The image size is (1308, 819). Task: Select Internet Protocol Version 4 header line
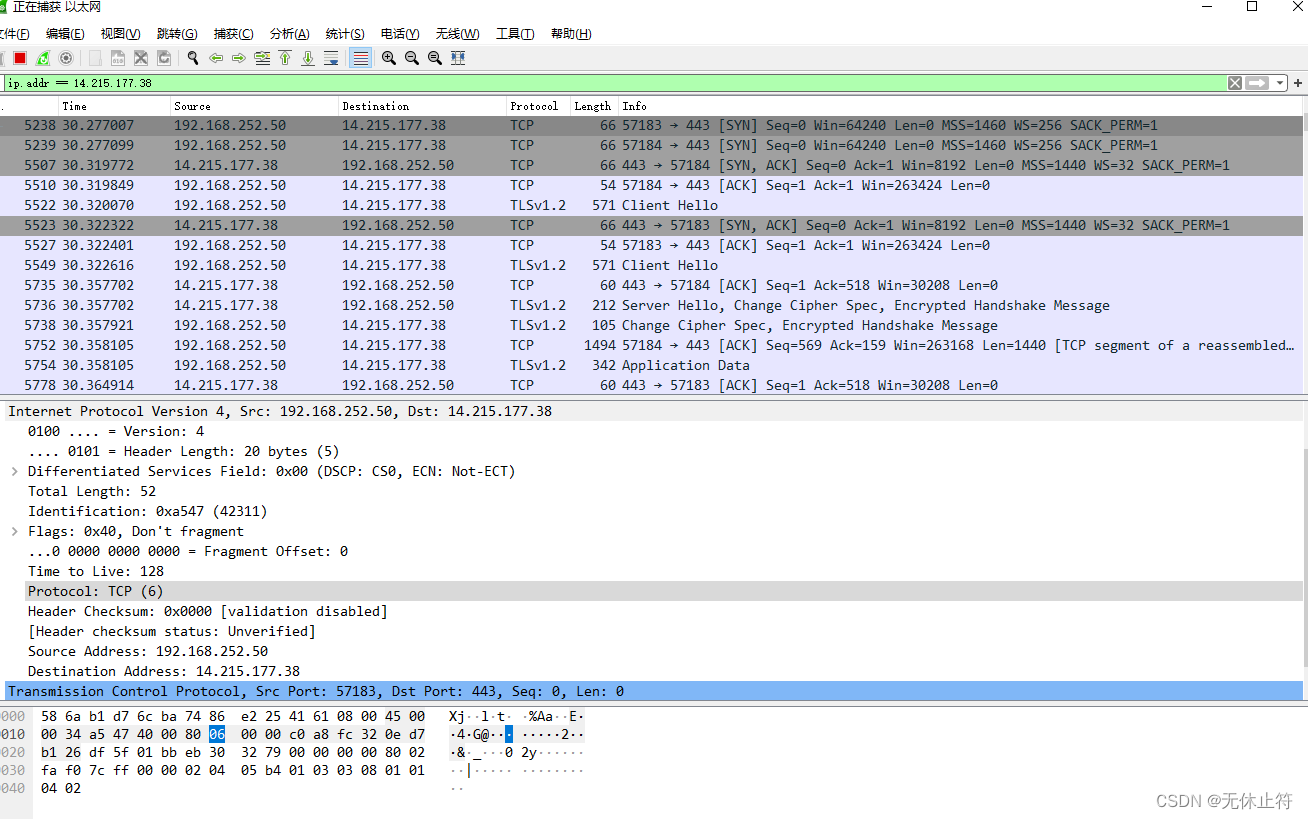pos(652,411)
